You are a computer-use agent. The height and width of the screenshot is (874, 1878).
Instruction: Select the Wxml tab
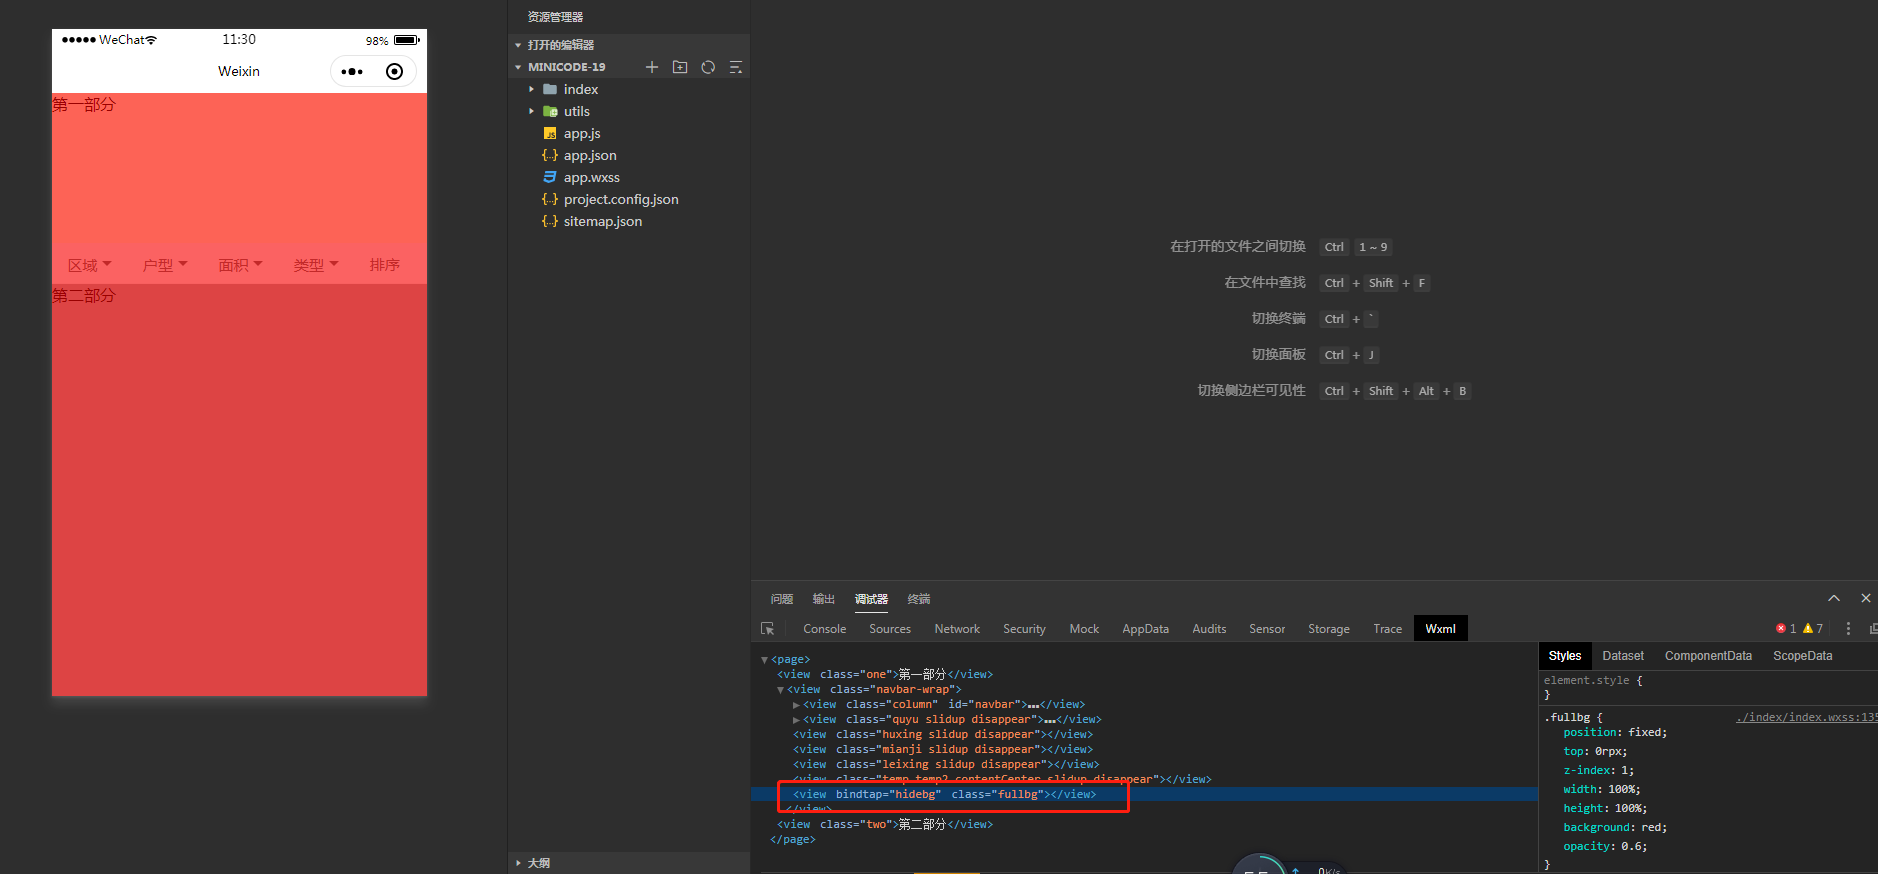coord(1440,629)
